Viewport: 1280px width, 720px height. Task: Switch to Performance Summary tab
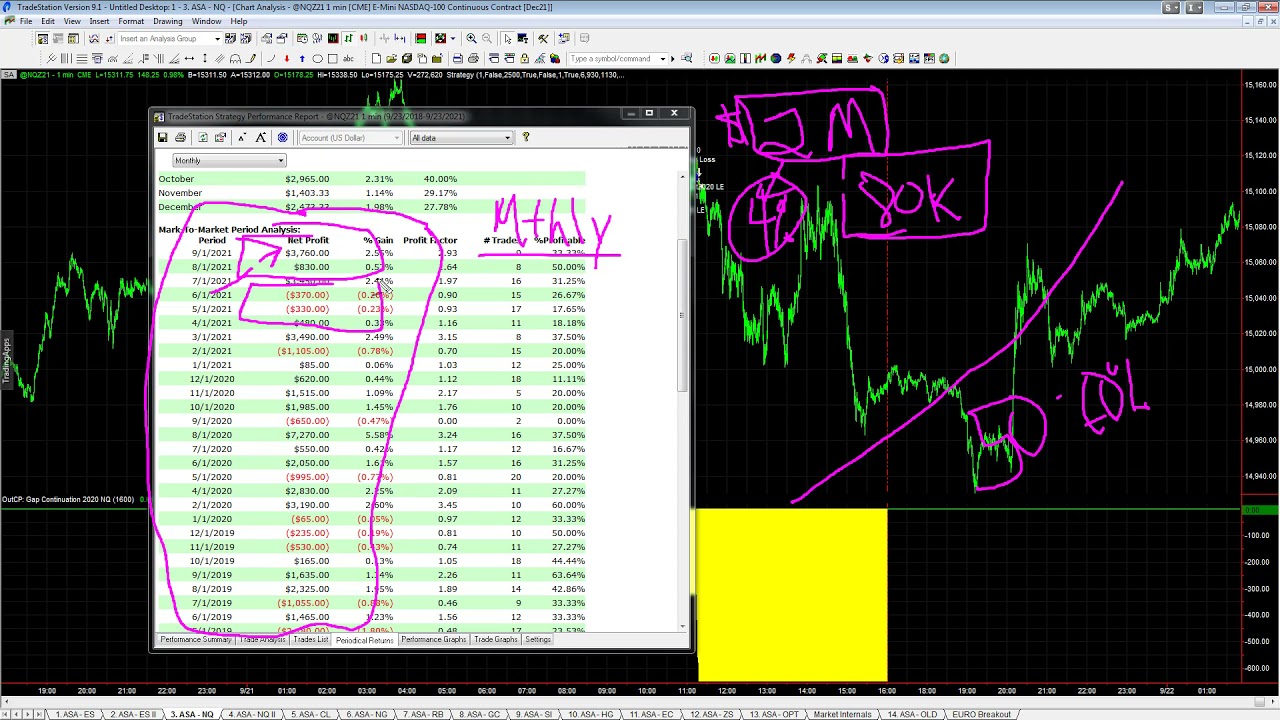[195, 640]
